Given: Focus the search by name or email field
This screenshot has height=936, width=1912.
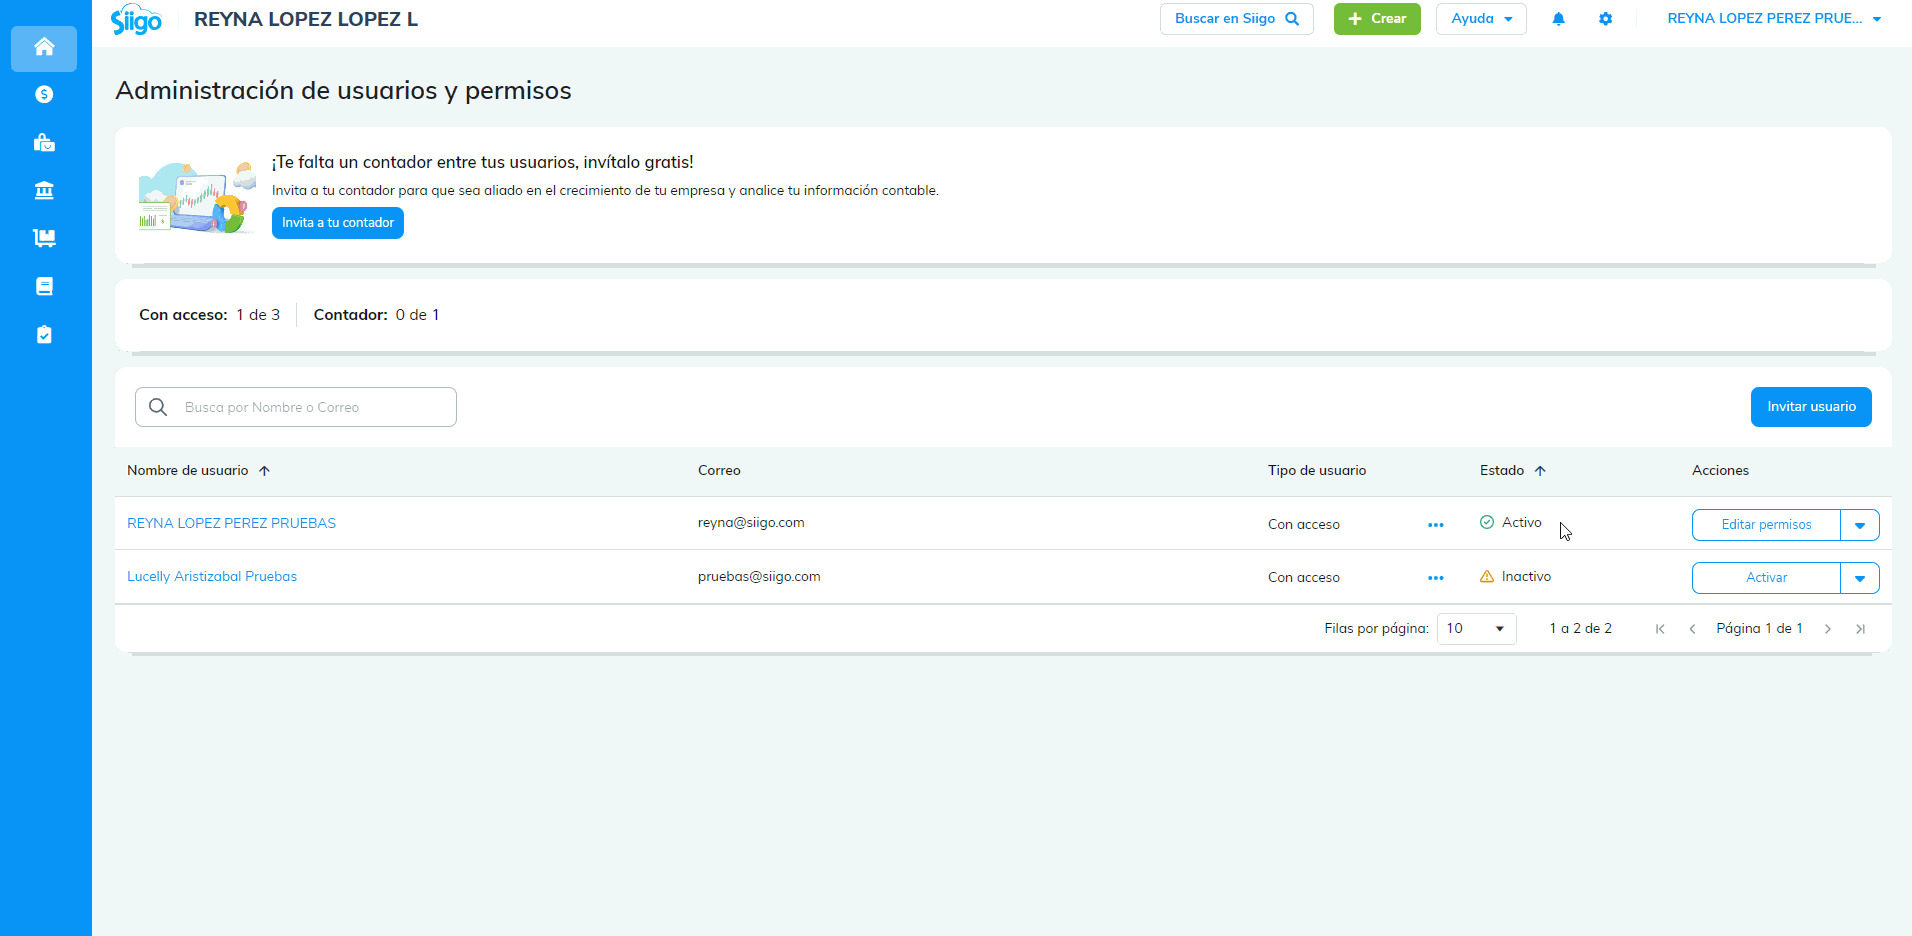Looking at the screenshot, I should coord(310,407).
